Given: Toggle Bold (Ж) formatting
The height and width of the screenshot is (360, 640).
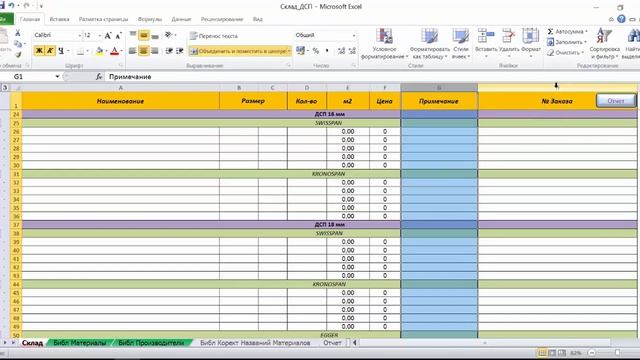Looking at the screenshot, I should (39, 51).
